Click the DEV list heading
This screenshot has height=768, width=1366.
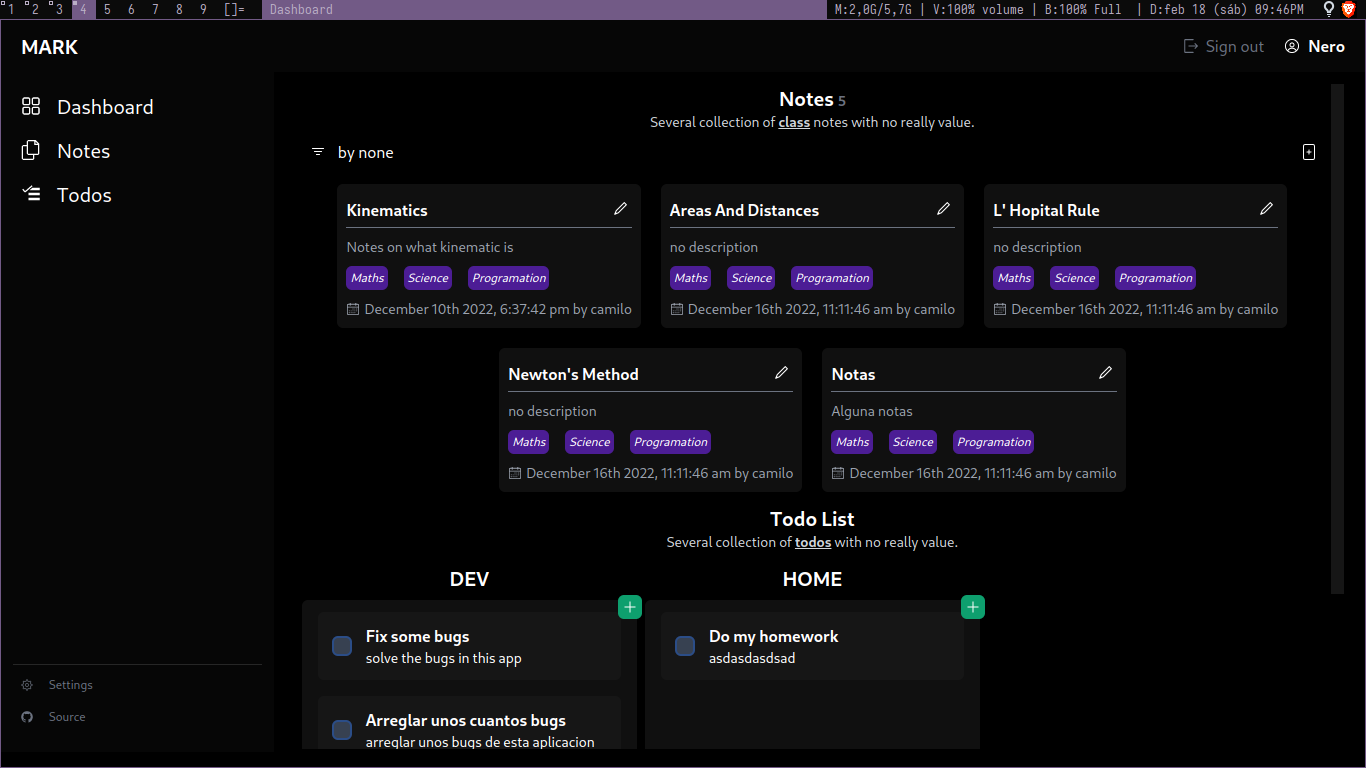pos(469,579)
